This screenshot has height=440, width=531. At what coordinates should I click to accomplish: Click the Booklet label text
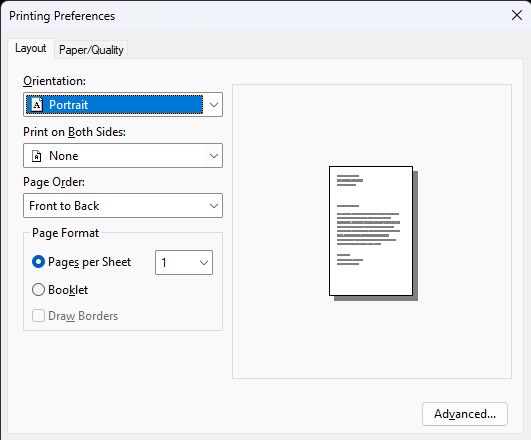tap(68, 290)
